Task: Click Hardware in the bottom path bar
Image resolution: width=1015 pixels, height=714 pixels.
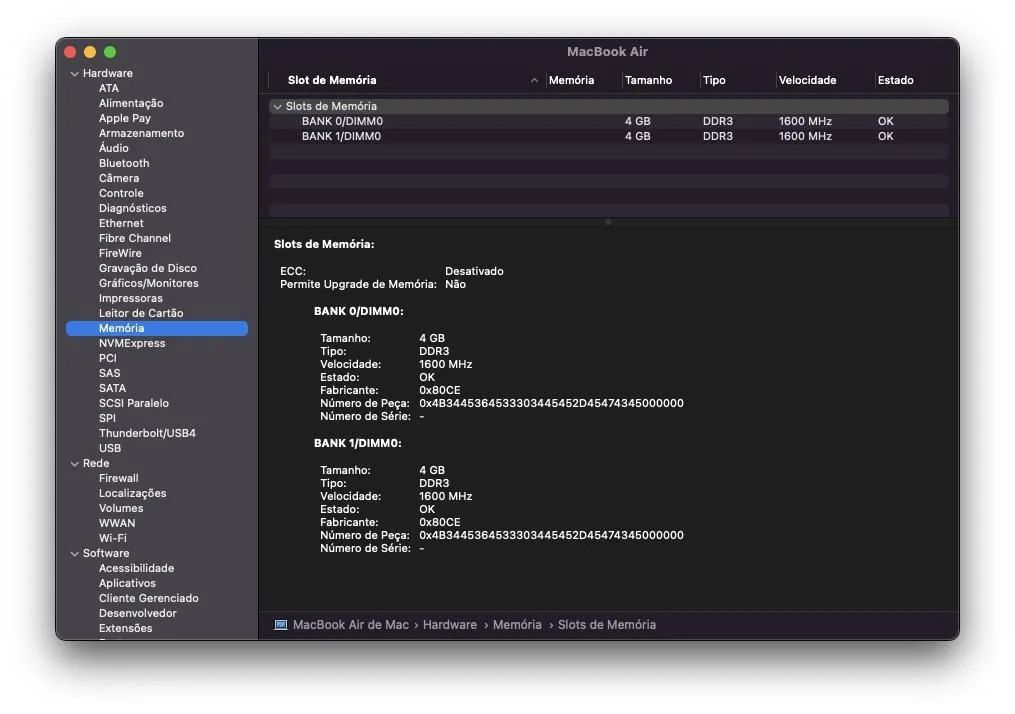Action: click(450, 625)
